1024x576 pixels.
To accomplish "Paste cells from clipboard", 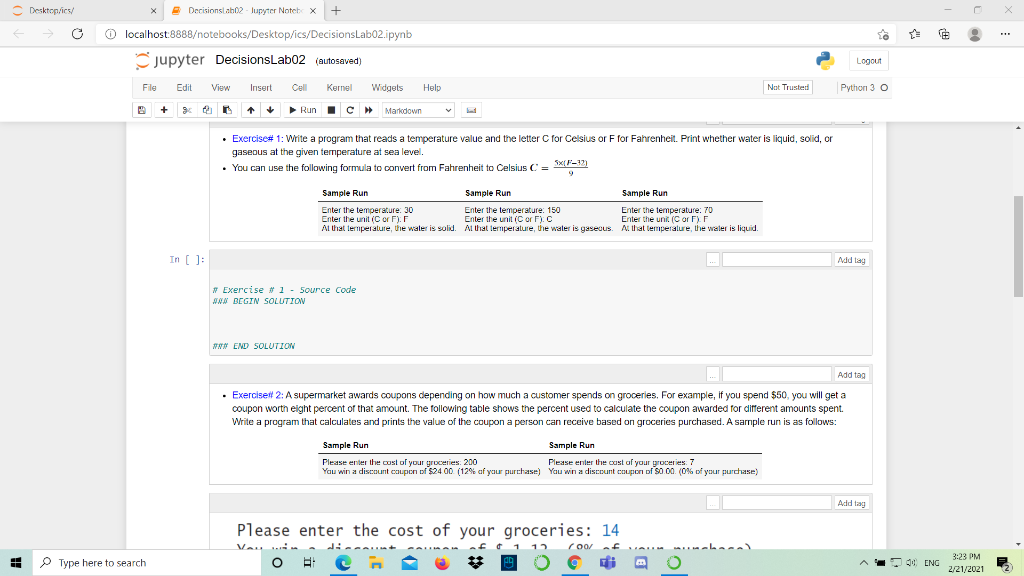I will (x=227, y=110).
